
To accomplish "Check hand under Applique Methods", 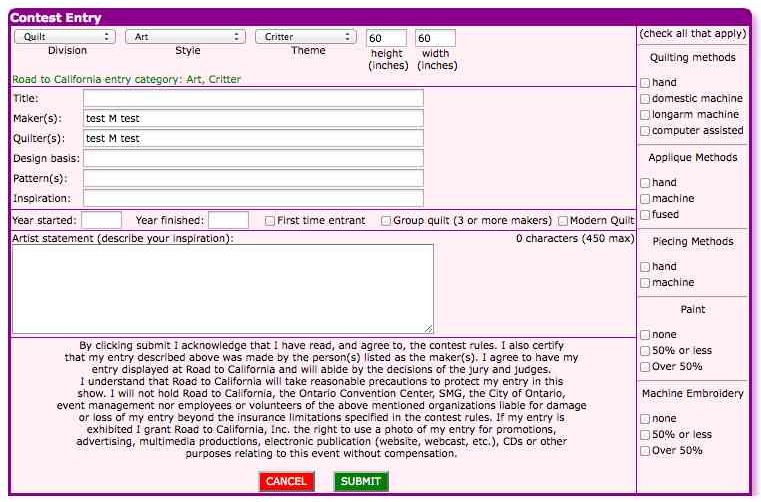I will (645, 183).
